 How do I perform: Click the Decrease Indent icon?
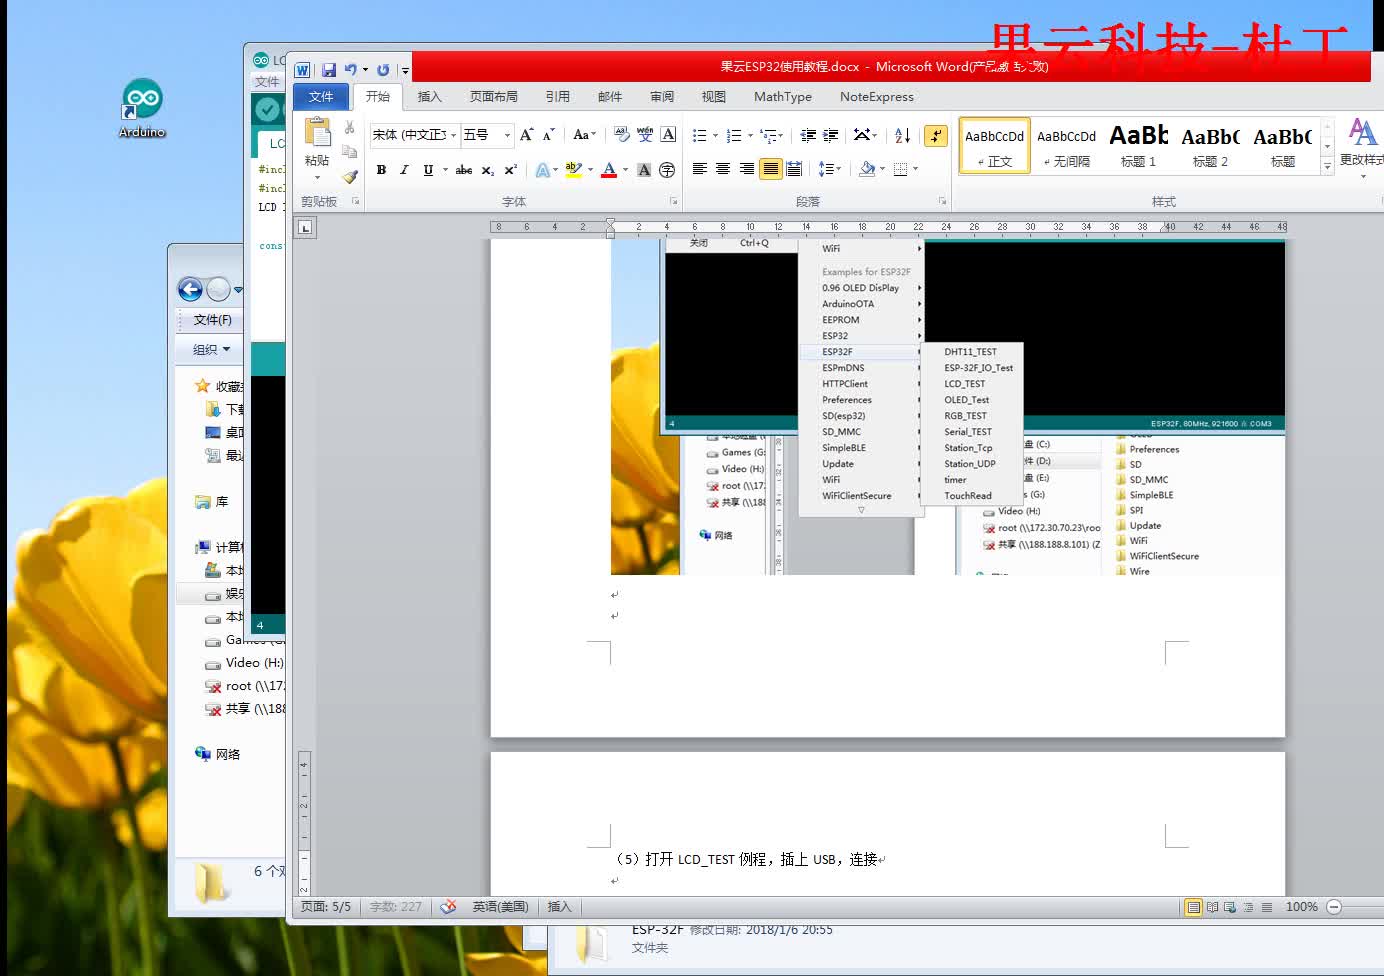[x=808, y=135]
